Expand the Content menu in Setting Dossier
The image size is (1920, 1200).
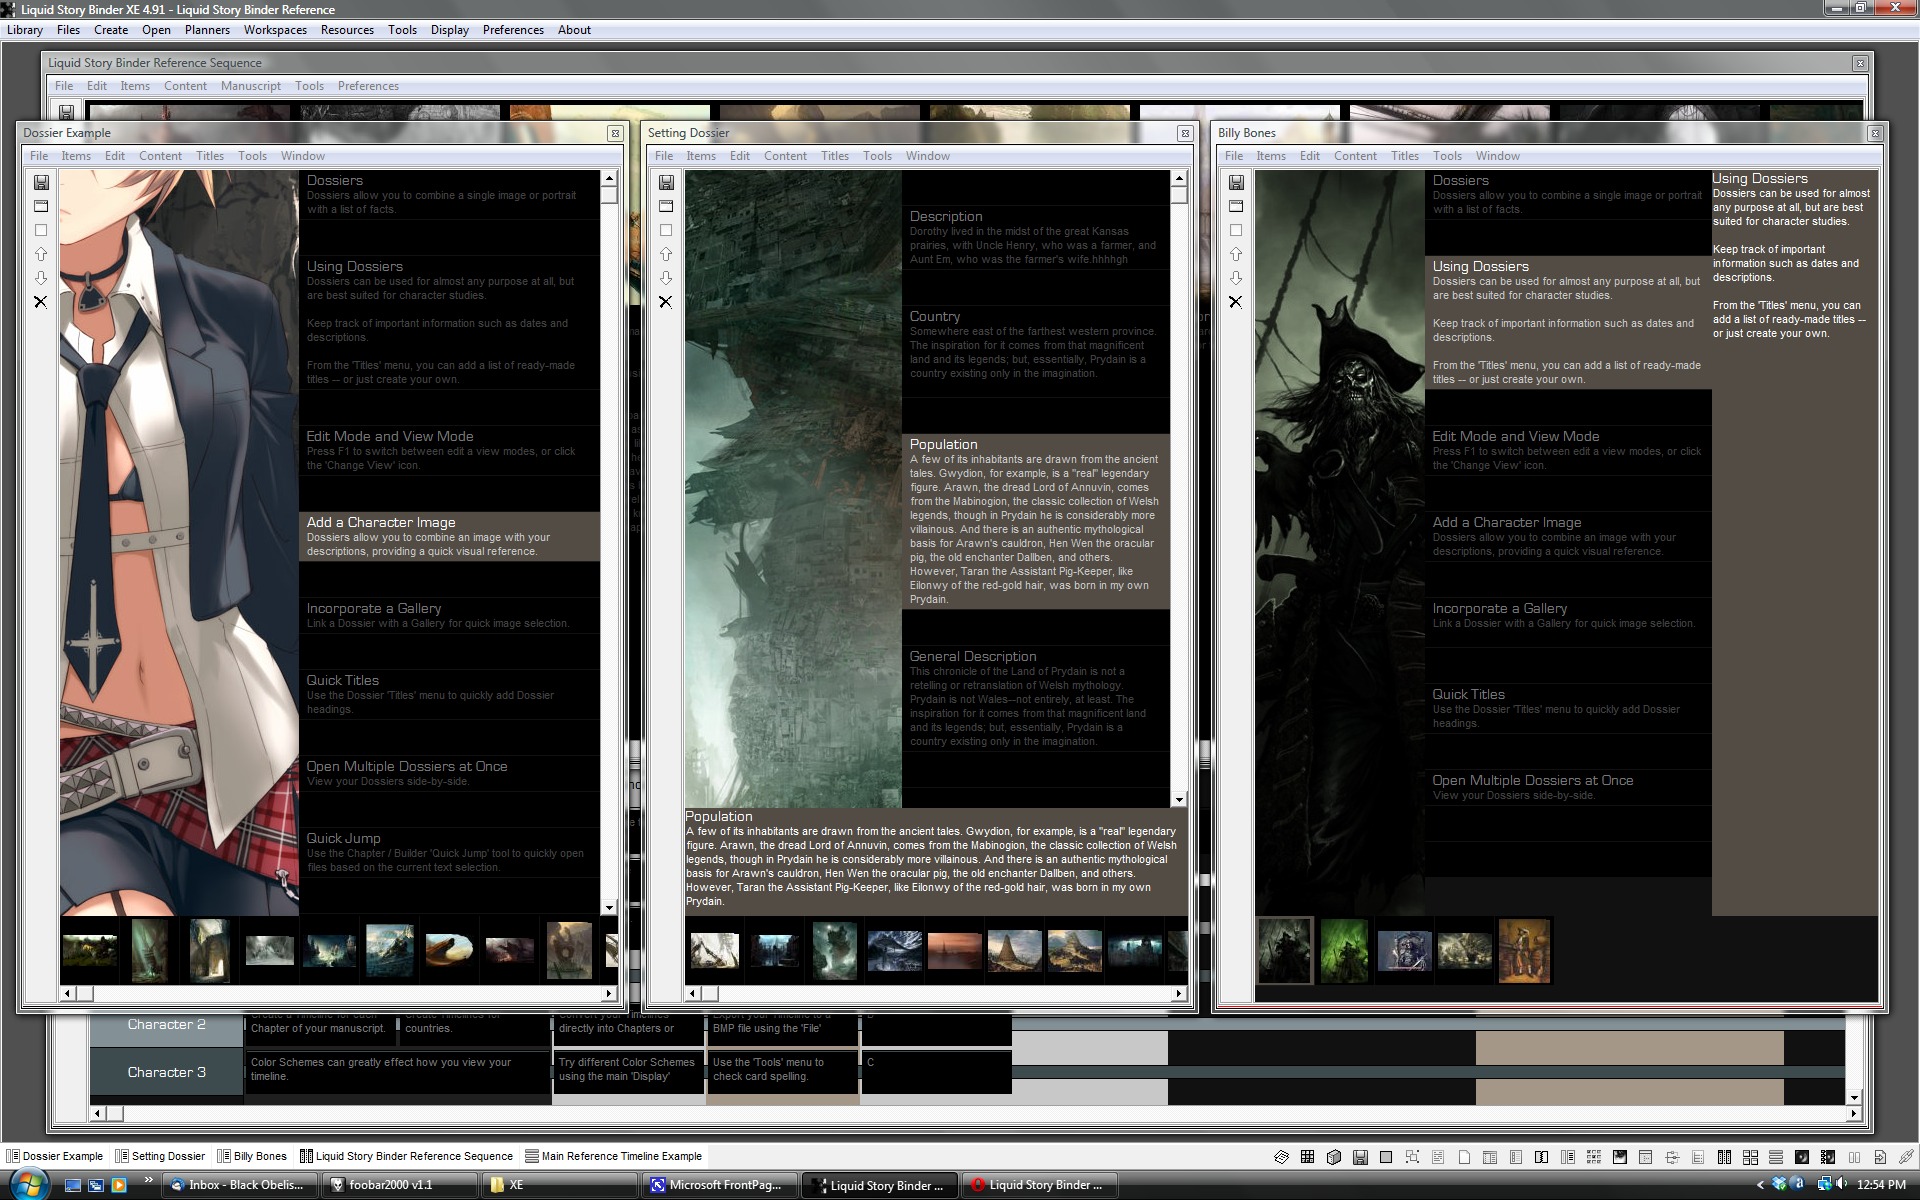point(785,156)
